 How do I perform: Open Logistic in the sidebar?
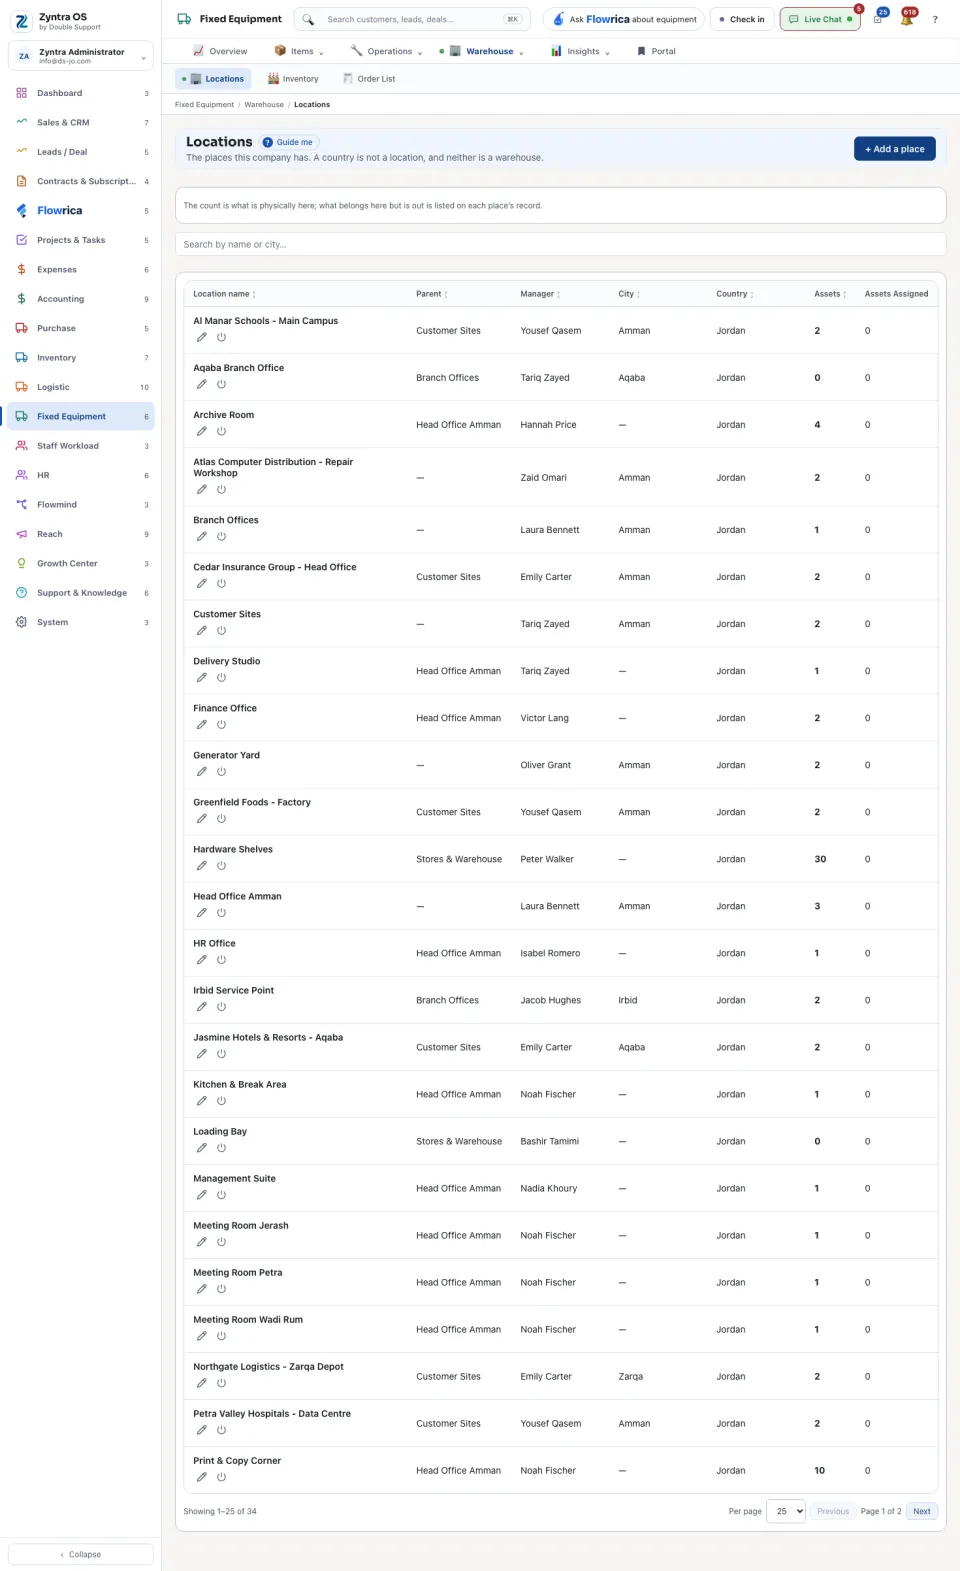tap(80, 387)
